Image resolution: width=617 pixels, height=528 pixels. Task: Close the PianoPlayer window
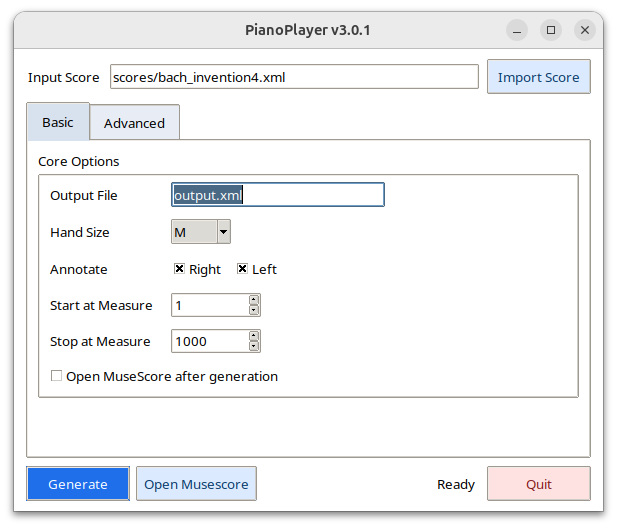point(585,30)
